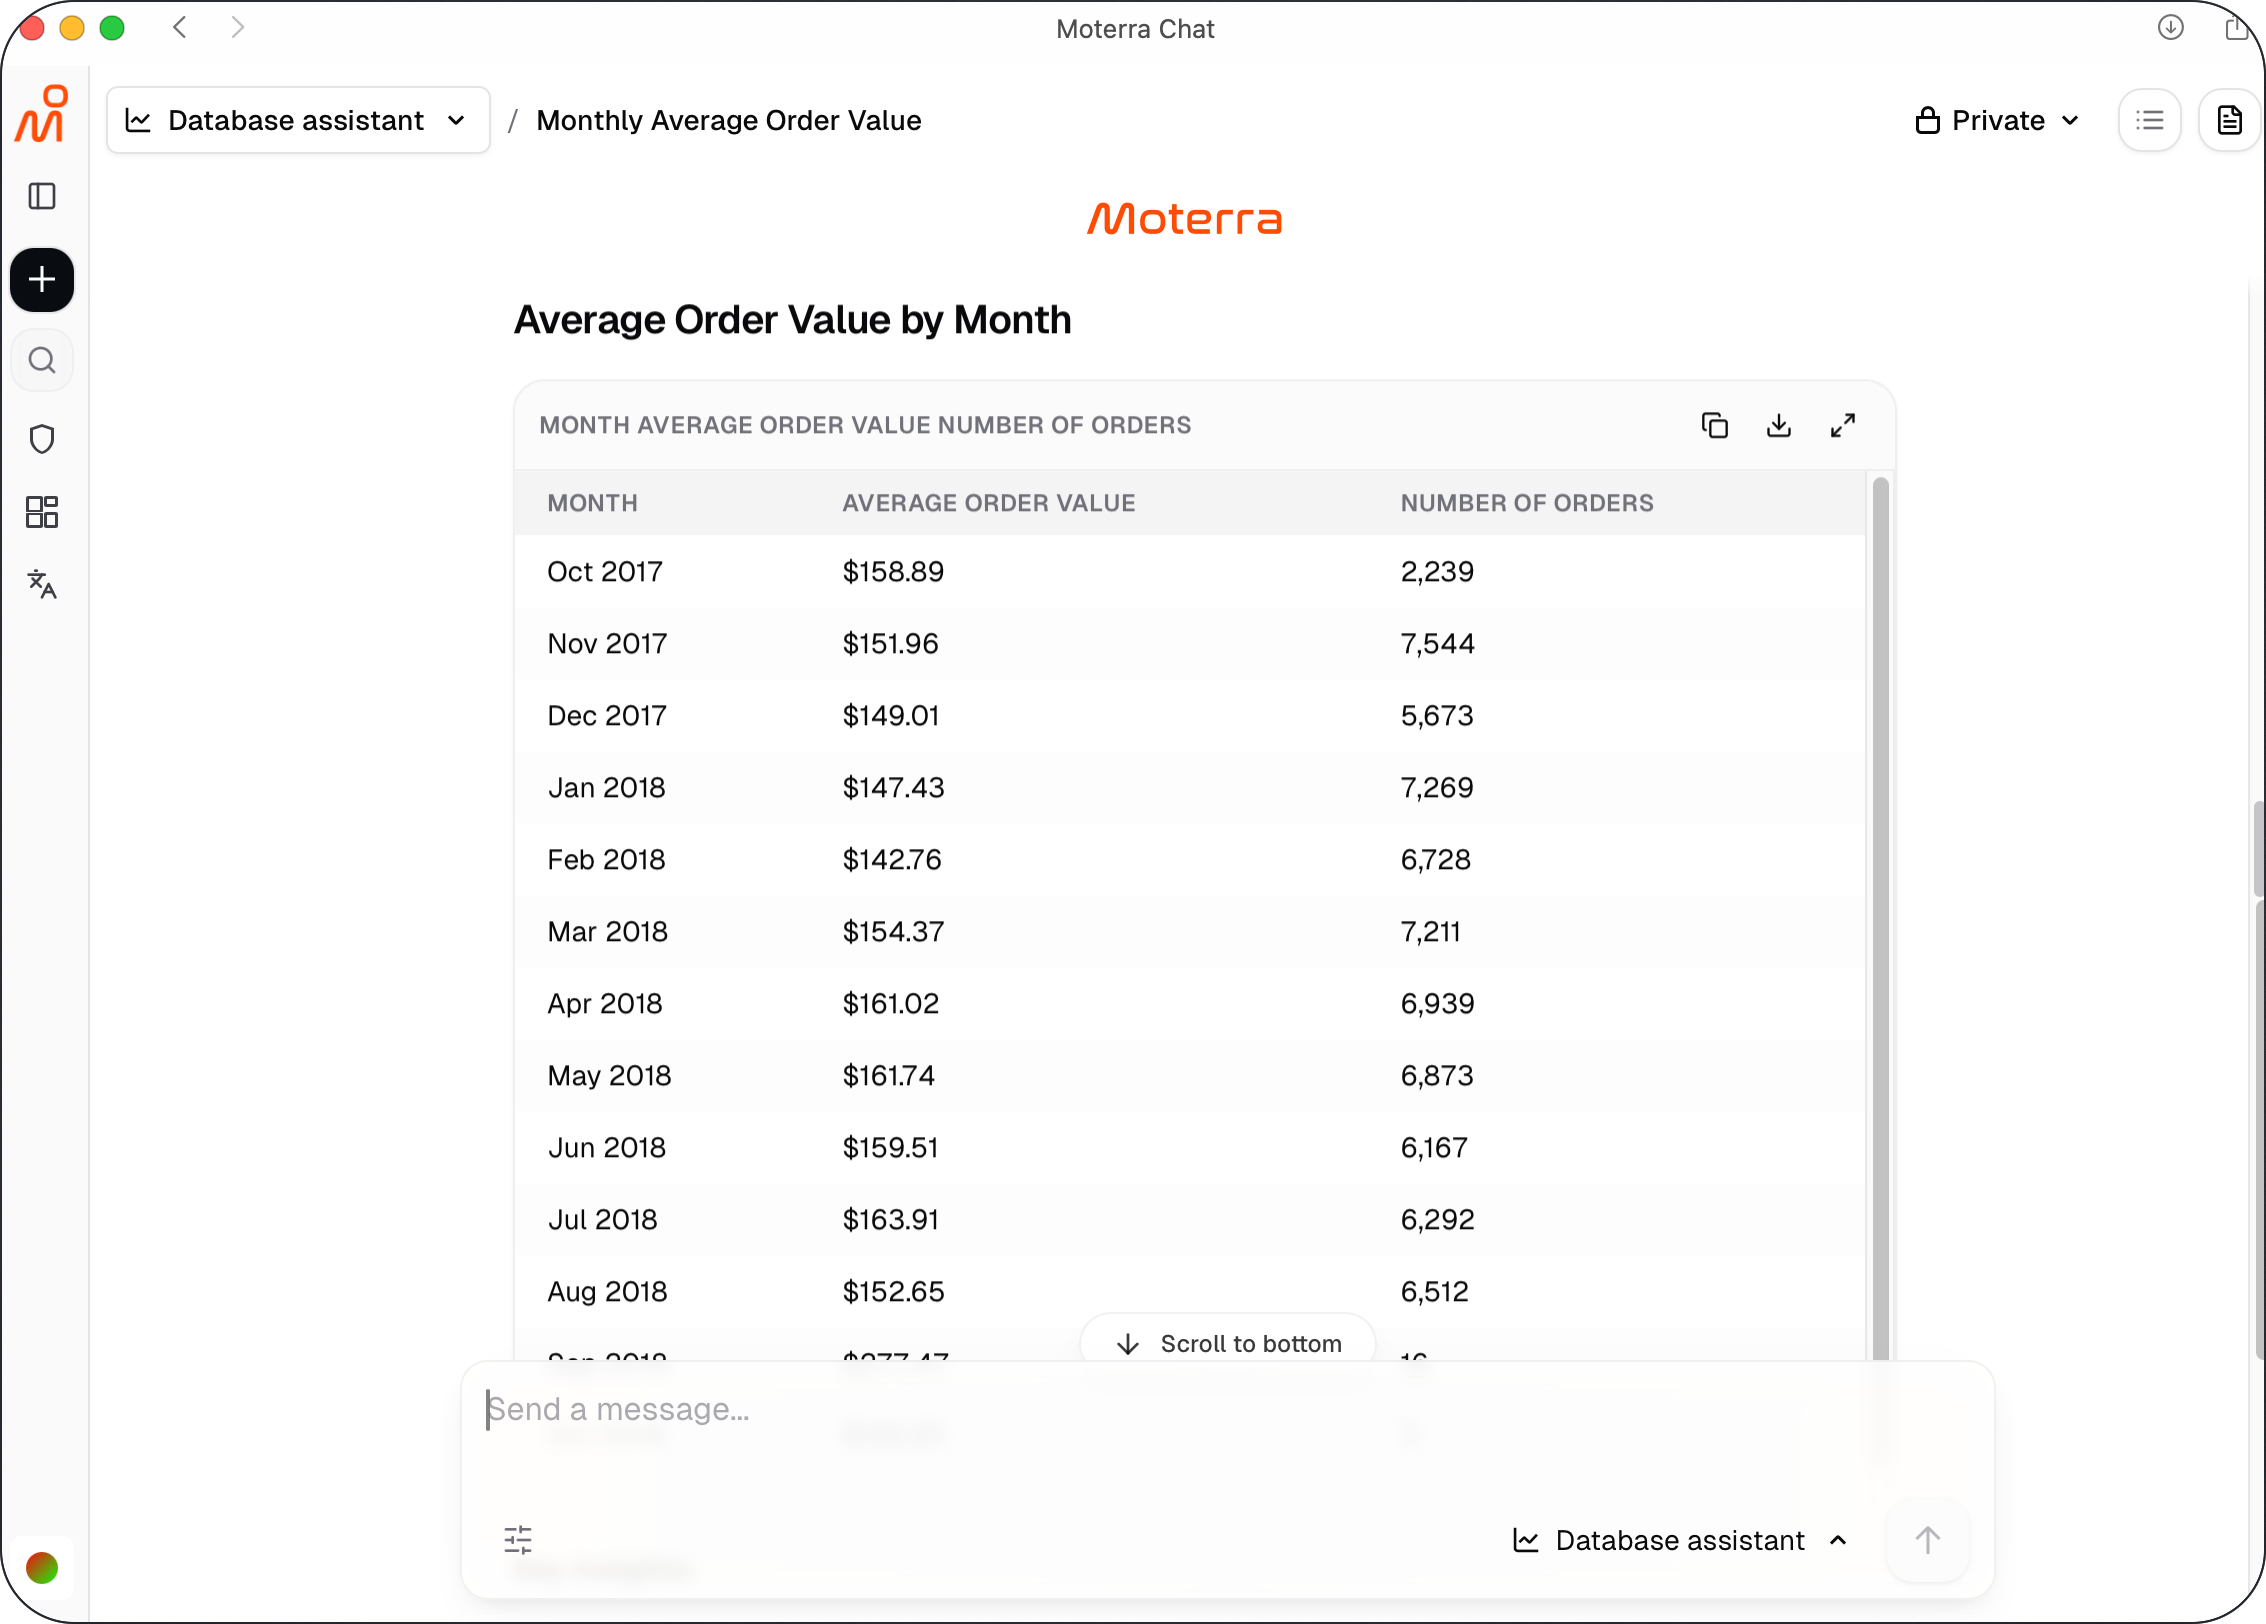This screenshot has width=2266, height=1624.
Task: Copy the table with copy icon
Action: [x=1715, y=426]
